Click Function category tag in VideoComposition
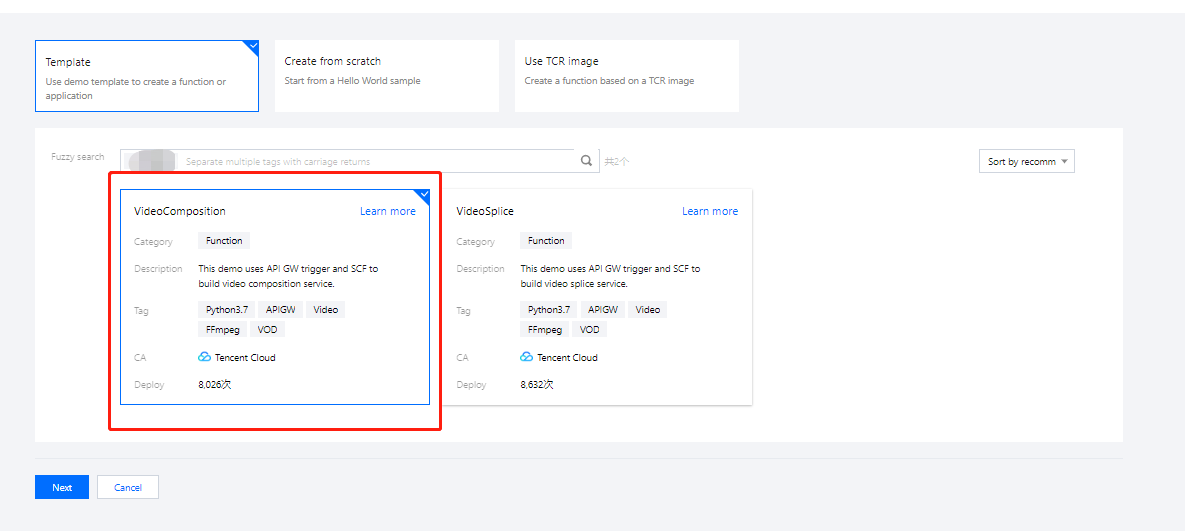This screenshot has height=531, width=1185. (224, 241)
